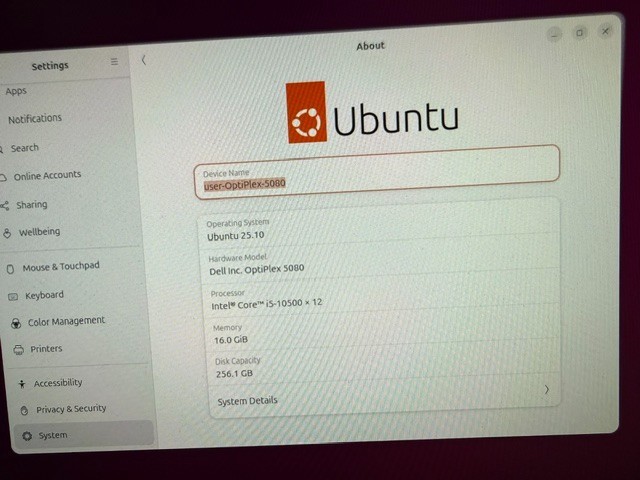This screenshot has height=480, width=640.
Task: Click the Accessibility figure icon
Action: [22, 384]
